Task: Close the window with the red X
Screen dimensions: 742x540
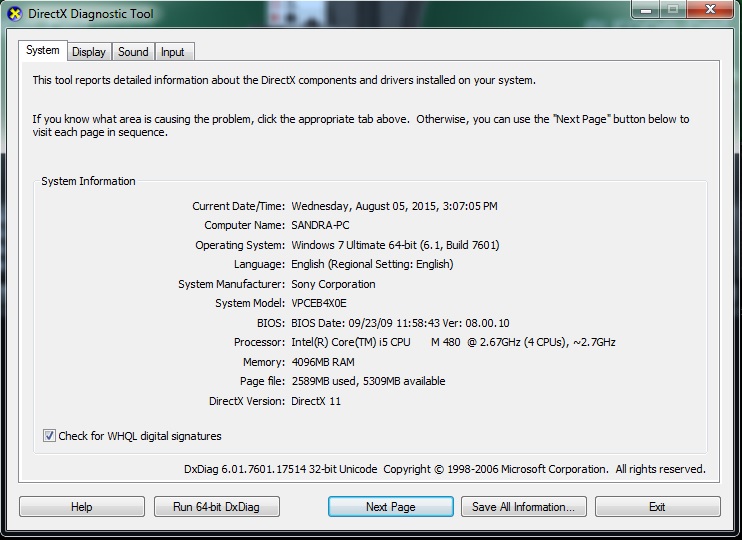Action: [710, 9]
